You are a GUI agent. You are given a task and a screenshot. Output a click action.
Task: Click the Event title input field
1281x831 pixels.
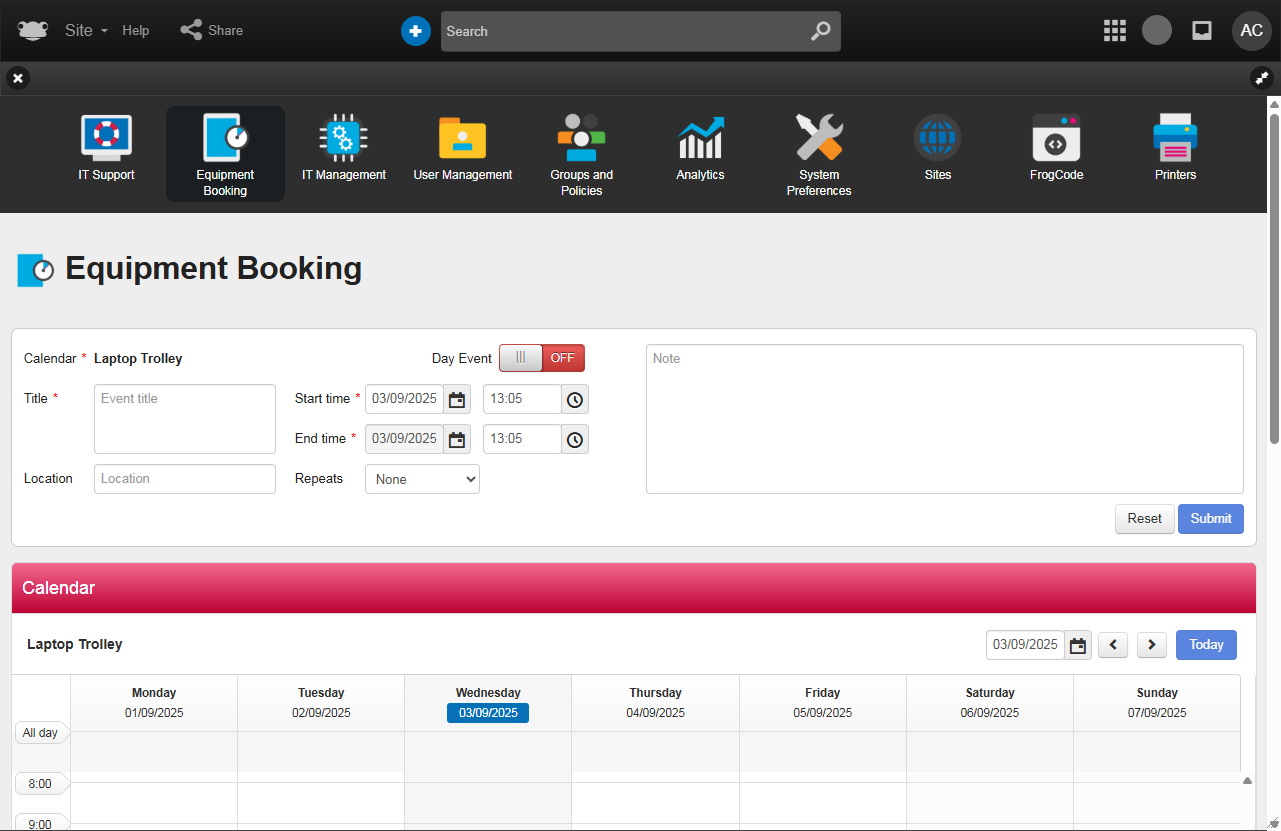pyautogui.click(x=185, y=419)
